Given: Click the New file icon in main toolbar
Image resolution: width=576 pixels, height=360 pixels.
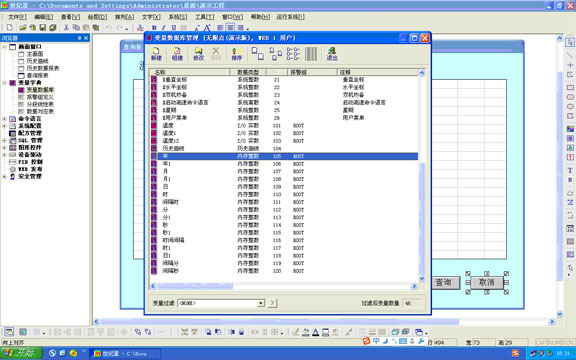Looking at the screenshot, I should pos(10,27).
